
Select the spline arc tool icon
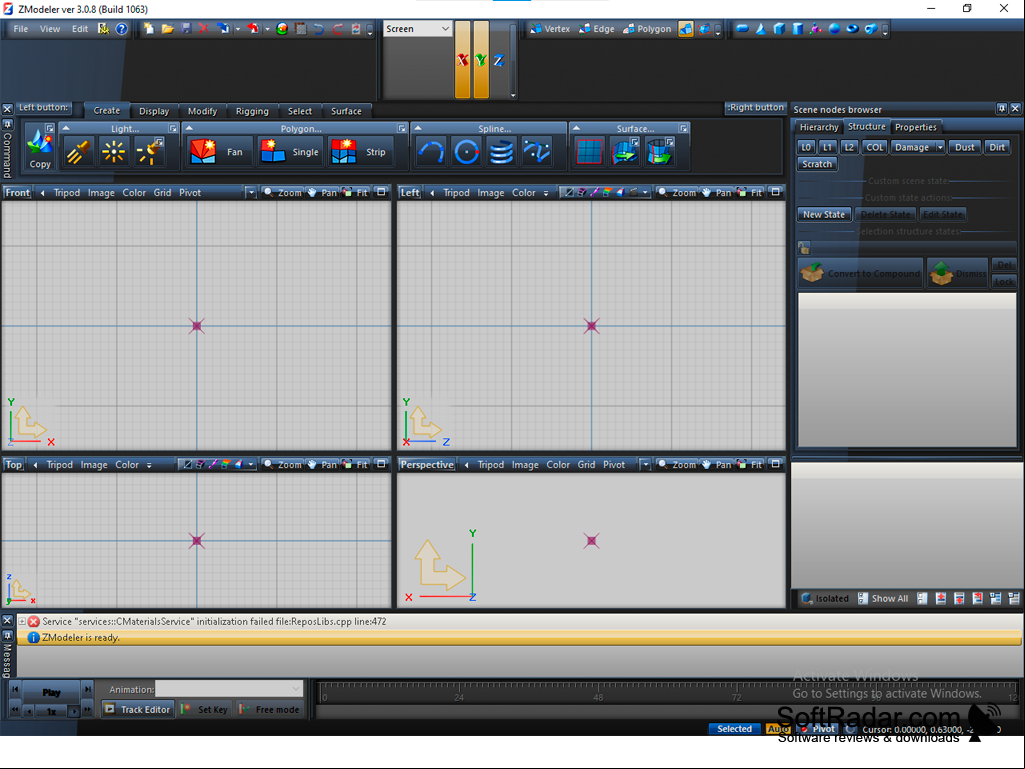coord(431,152)
